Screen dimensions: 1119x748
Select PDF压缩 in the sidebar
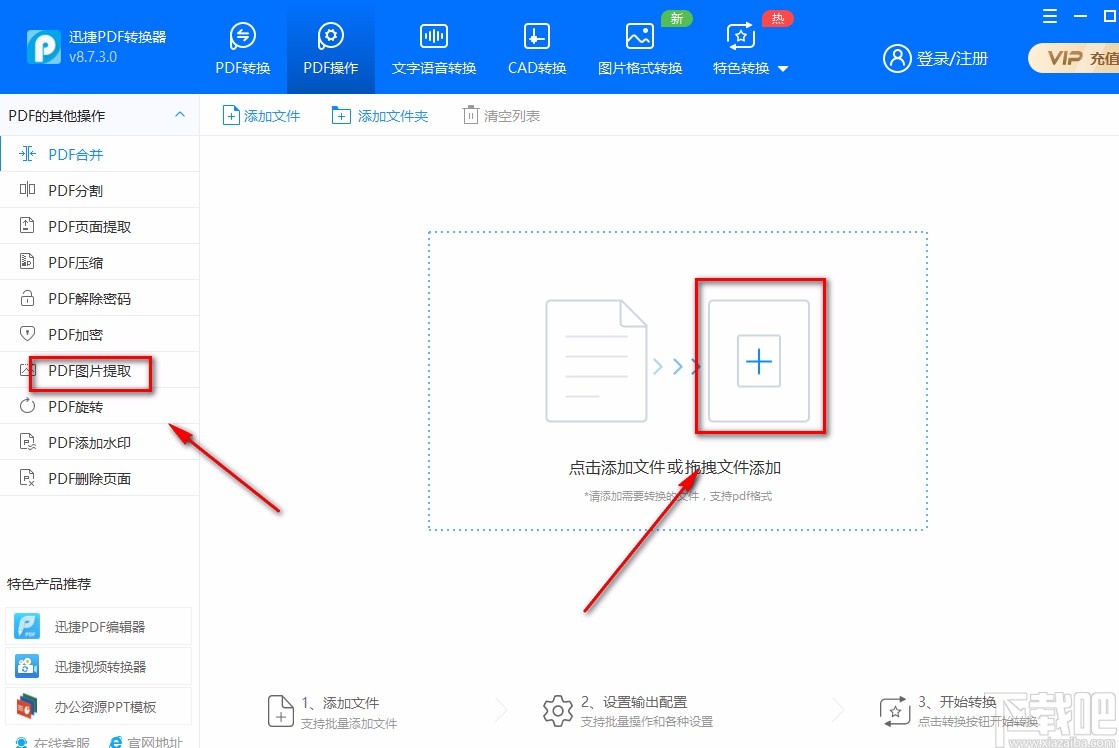pos(99,262)
